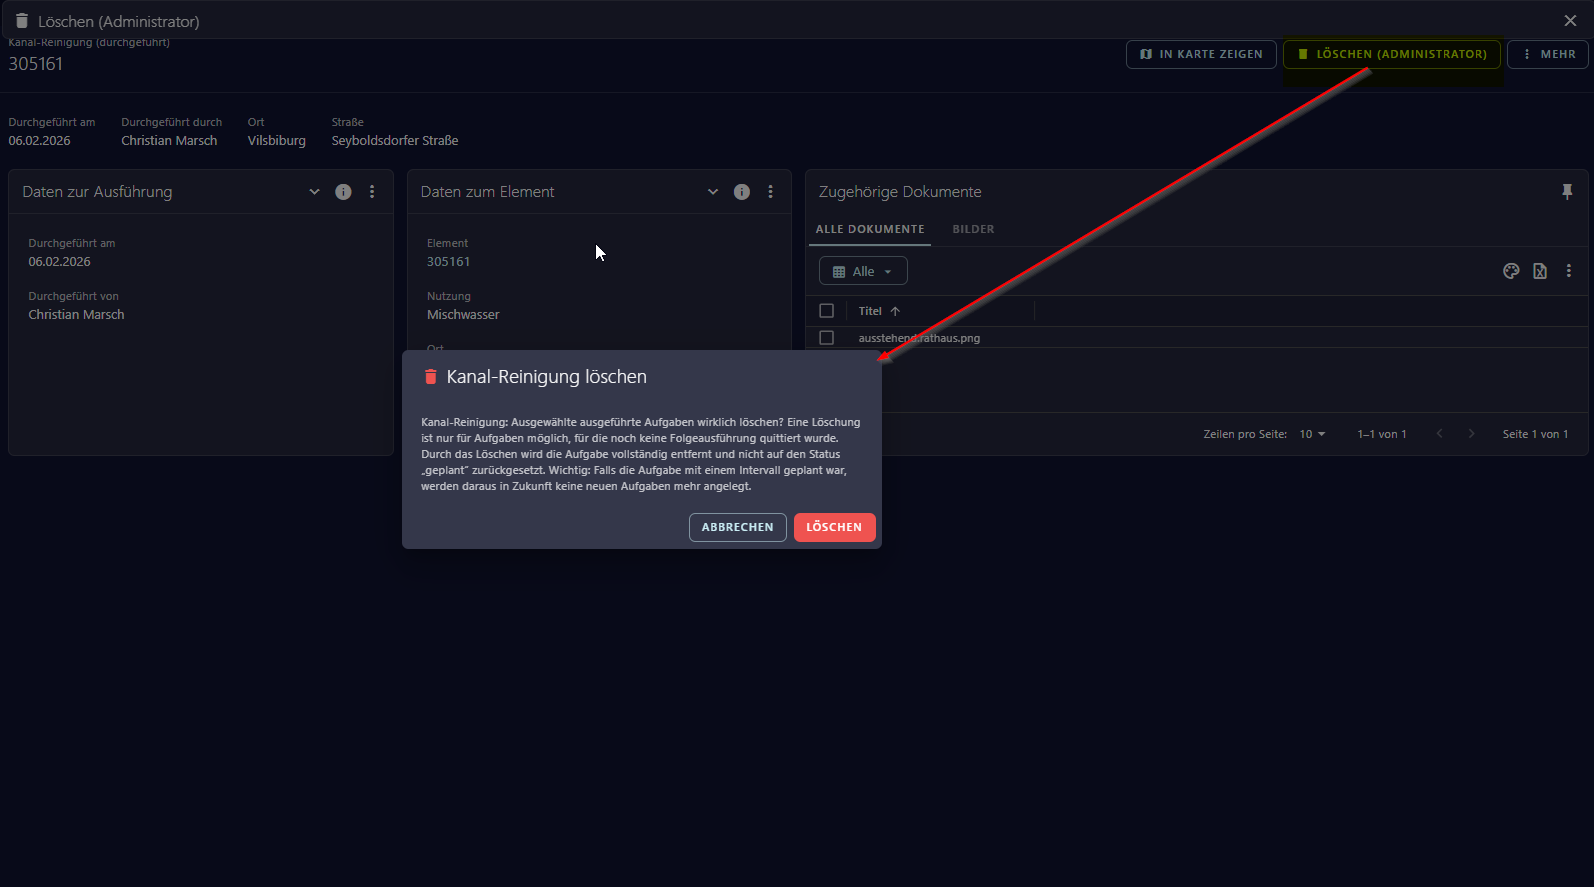The height and width of the screenshot is (887, 1594).
Task: Select the name Christian Marsch in the header
Action: click(x=169, y=141)
